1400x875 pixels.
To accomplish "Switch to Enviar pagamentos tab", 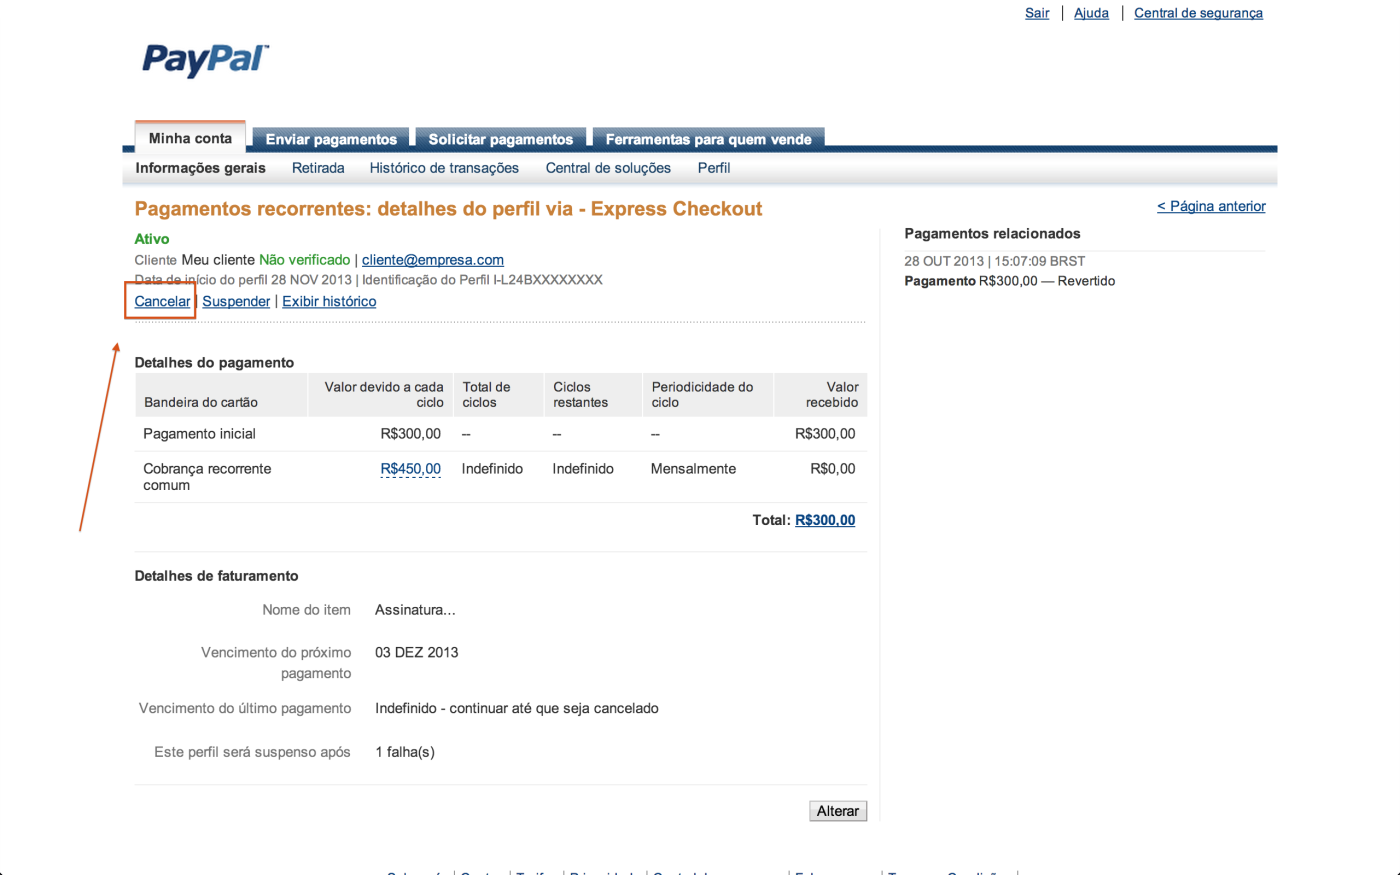I will coord(331,139).
